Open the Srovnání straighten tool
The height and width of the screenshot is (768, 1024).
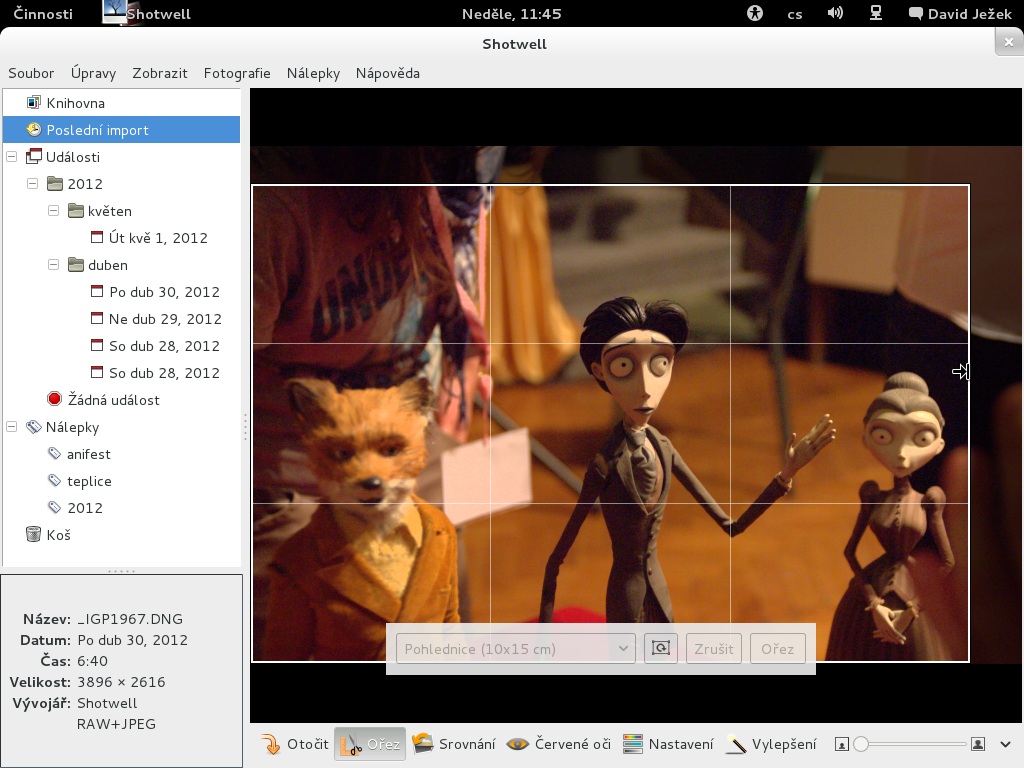[453, 744]
